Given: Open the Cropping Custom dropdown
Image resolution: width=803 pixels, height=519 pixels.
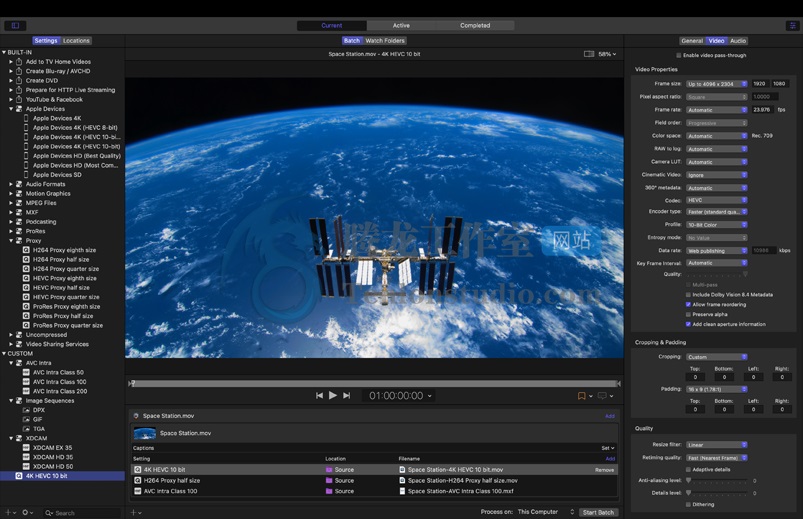Looking at the screenshot, I should 716,357.
